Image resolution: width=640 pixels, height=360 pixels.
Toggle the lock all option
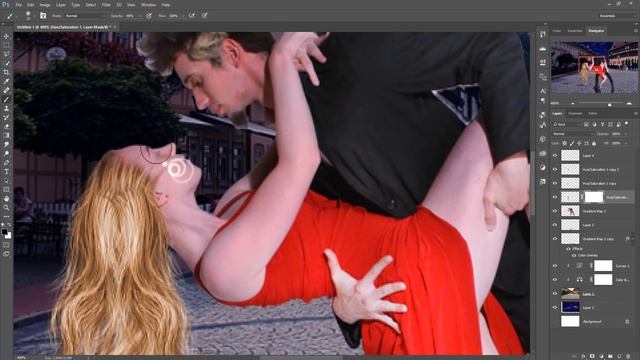594,143
